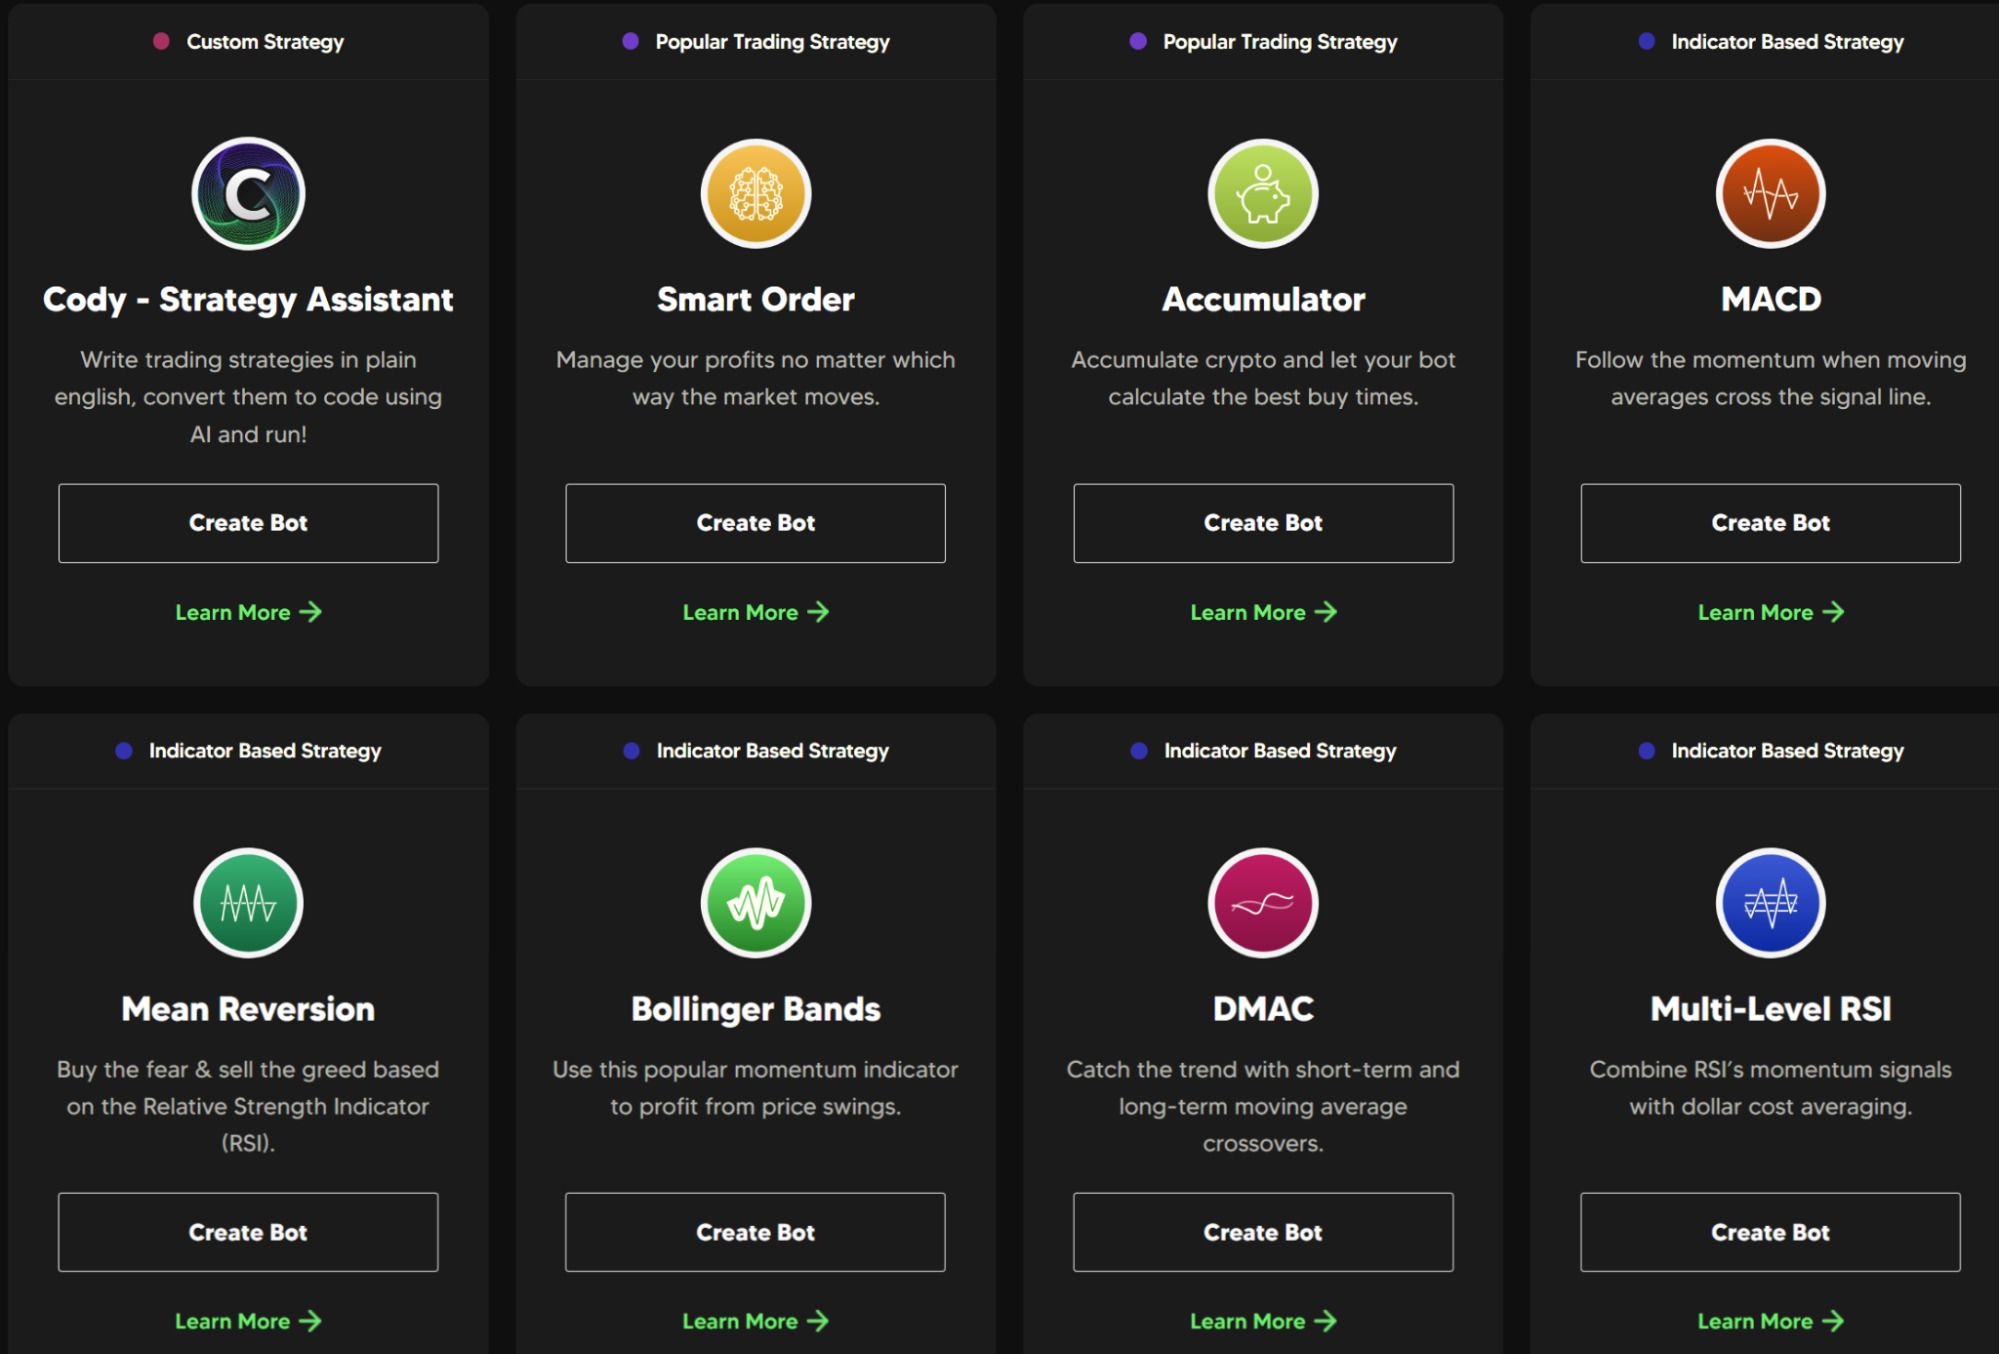Click the Mean Reversion title
The image size is (1999, 1354).
tap(248, 1009)
